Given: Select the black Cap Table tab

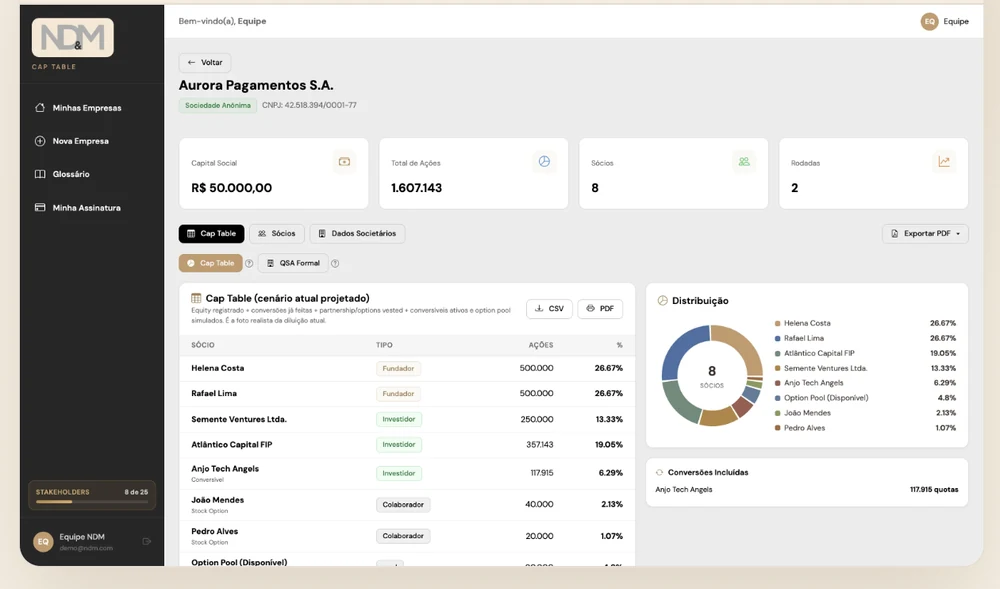Looking at the screenshot, I should [x=211, y=233].
